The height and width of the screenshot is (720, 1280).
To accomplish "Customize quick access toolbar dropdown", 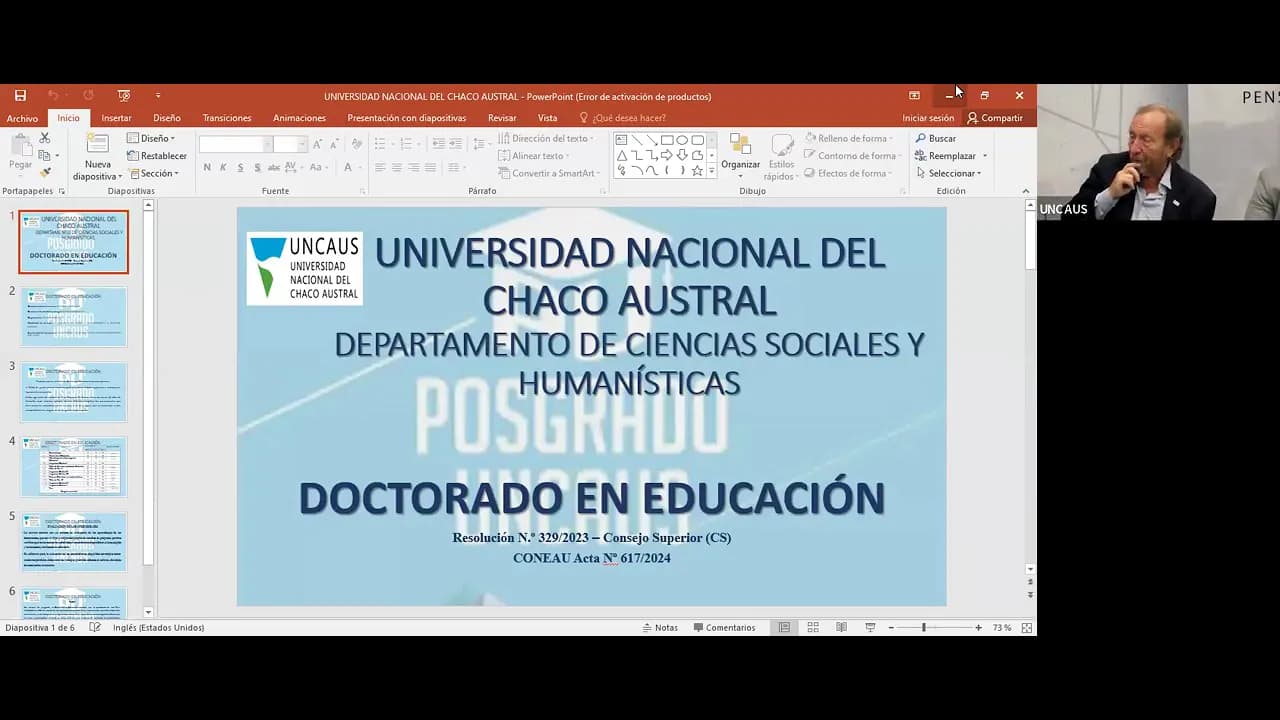I will point(158,96).
